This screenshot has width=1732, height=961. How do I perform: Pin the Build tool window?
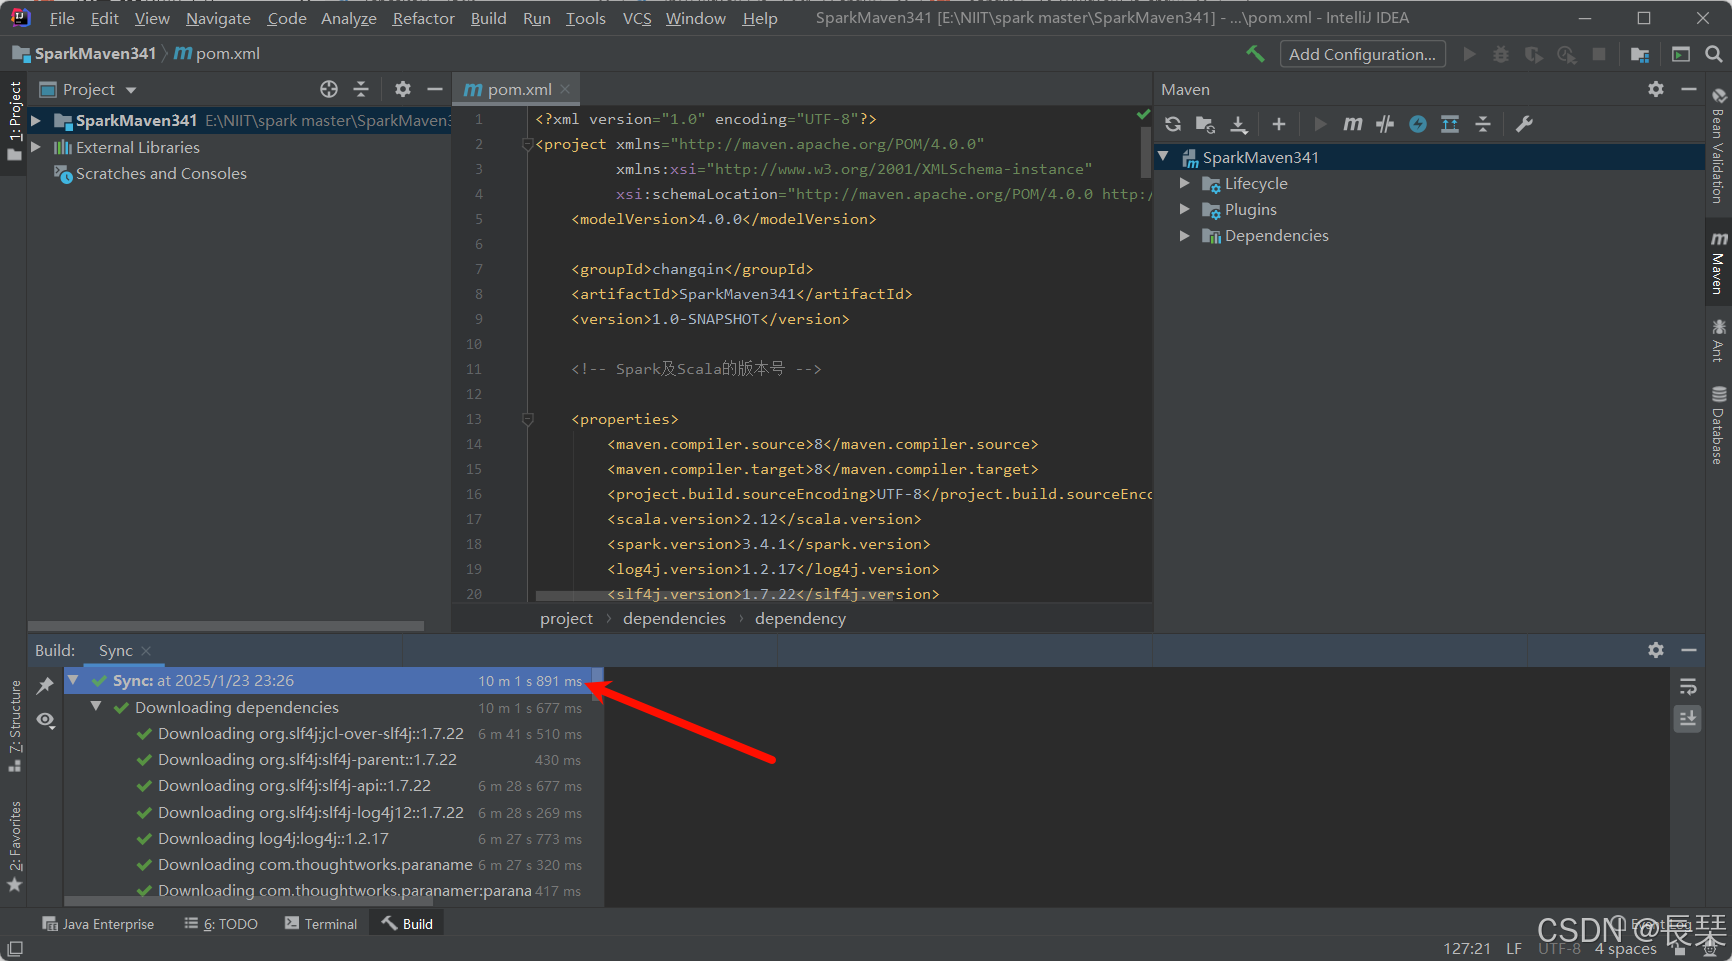pos(45,685)
